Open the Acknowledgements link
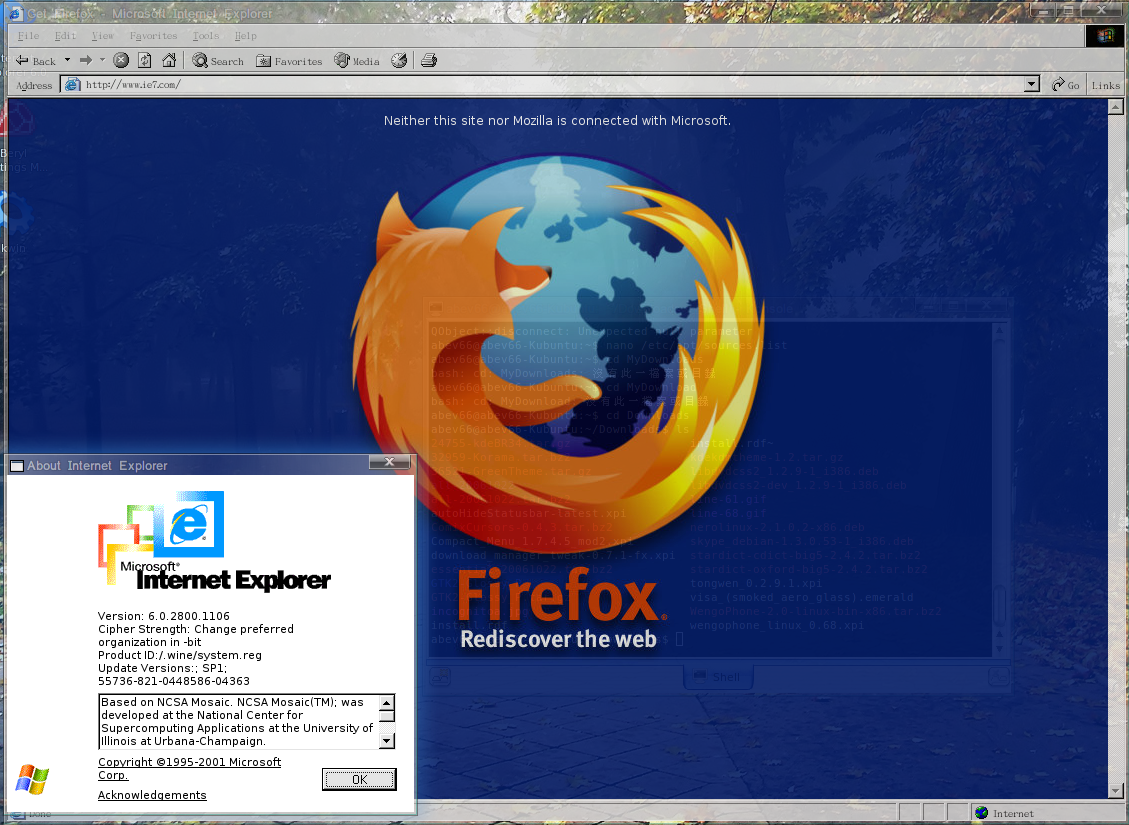1129x825 pixels. click(x=152, y=795)
